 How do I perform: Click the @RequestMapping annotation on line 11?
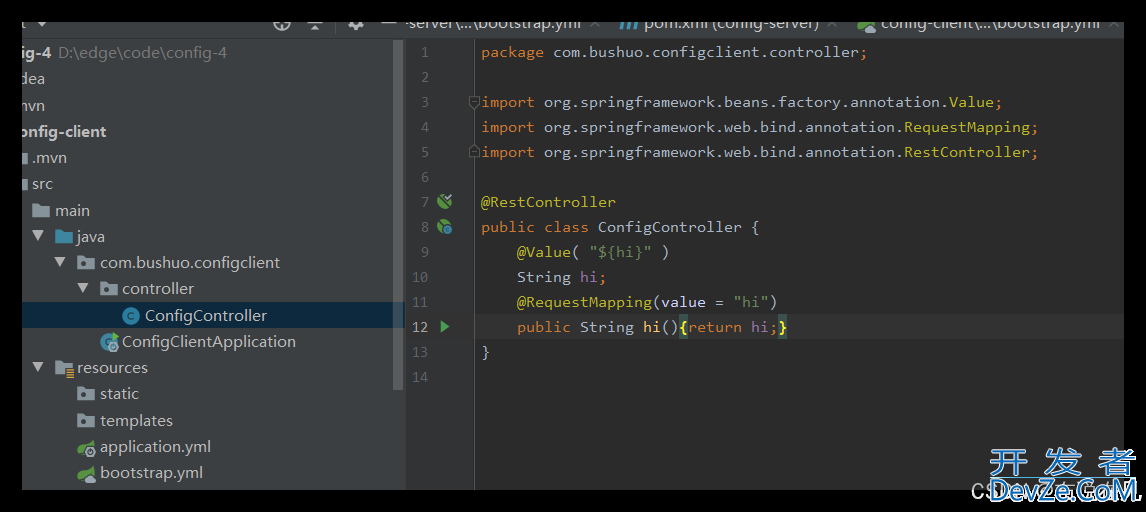click(584, 302)
